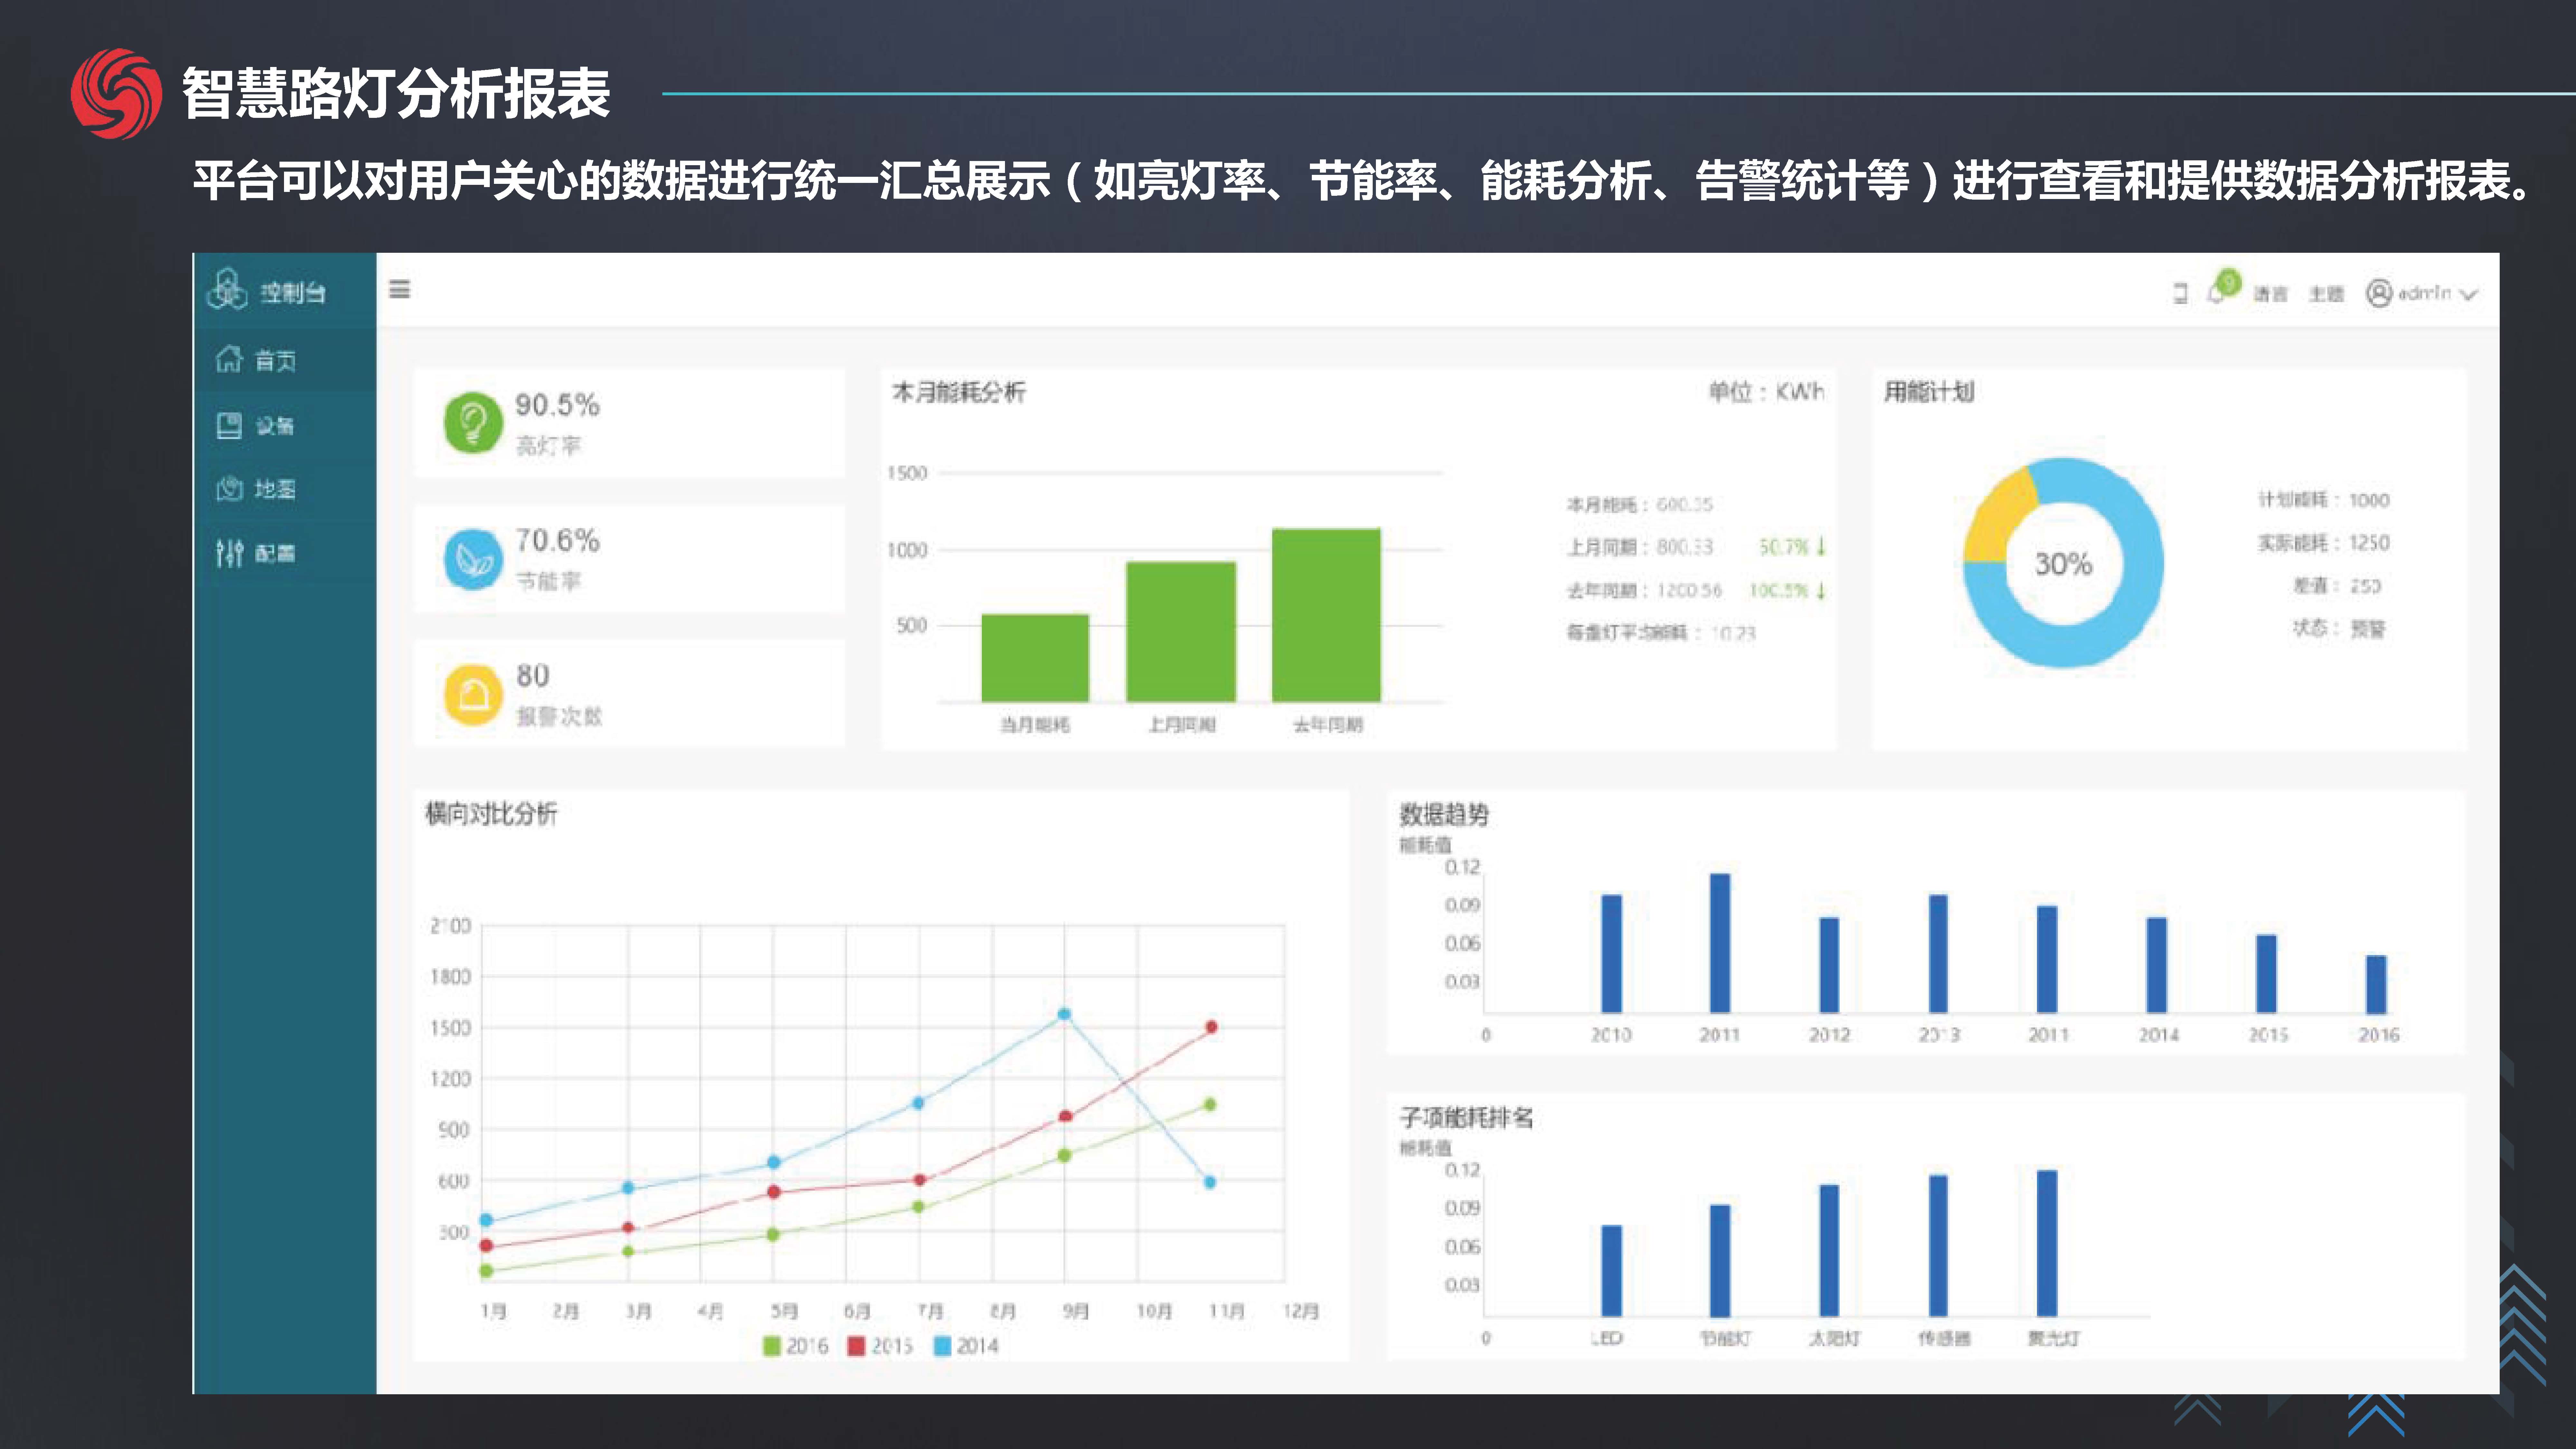This screenshot has height=1449, width=2576.
Task: Click the 数据趋势 chart title
Action: [x=1444, y=815]
